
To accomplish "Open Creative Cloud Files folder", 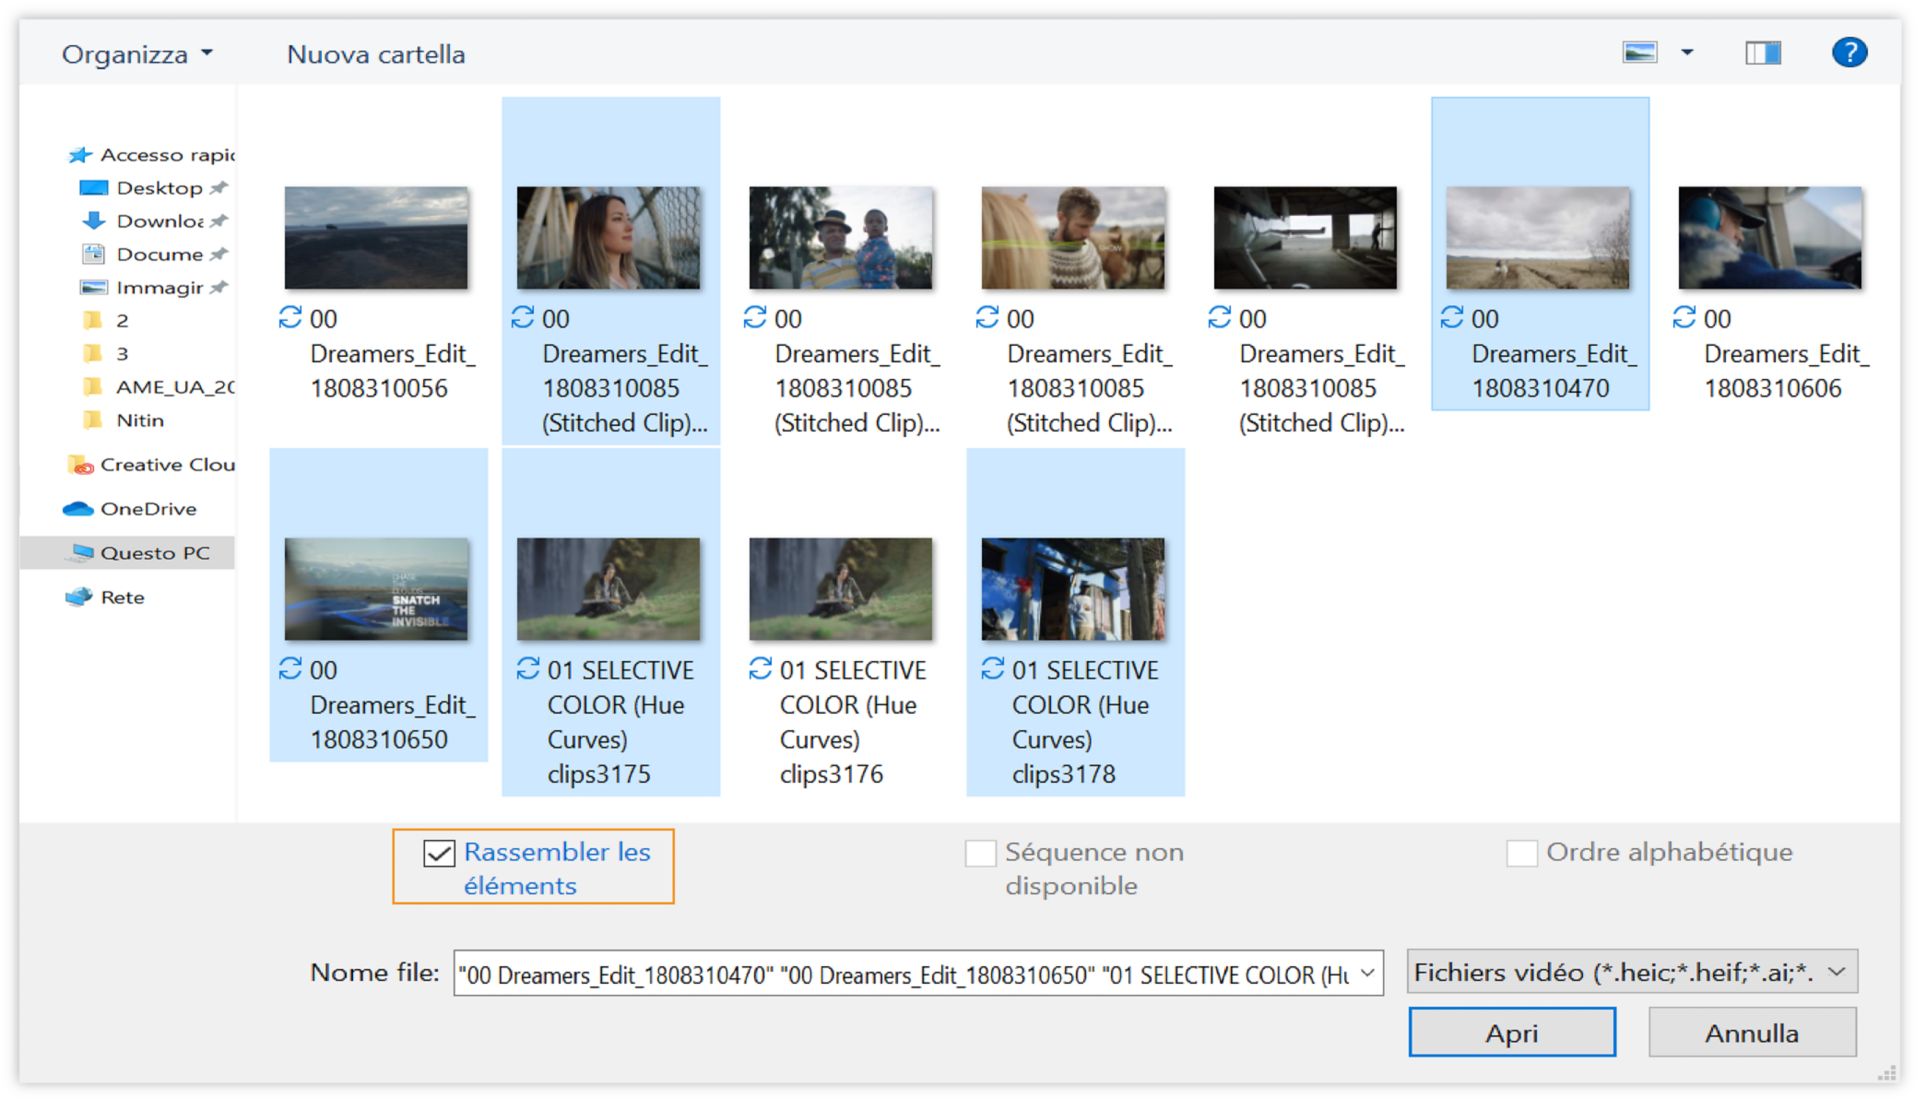I will pos(166,465).
